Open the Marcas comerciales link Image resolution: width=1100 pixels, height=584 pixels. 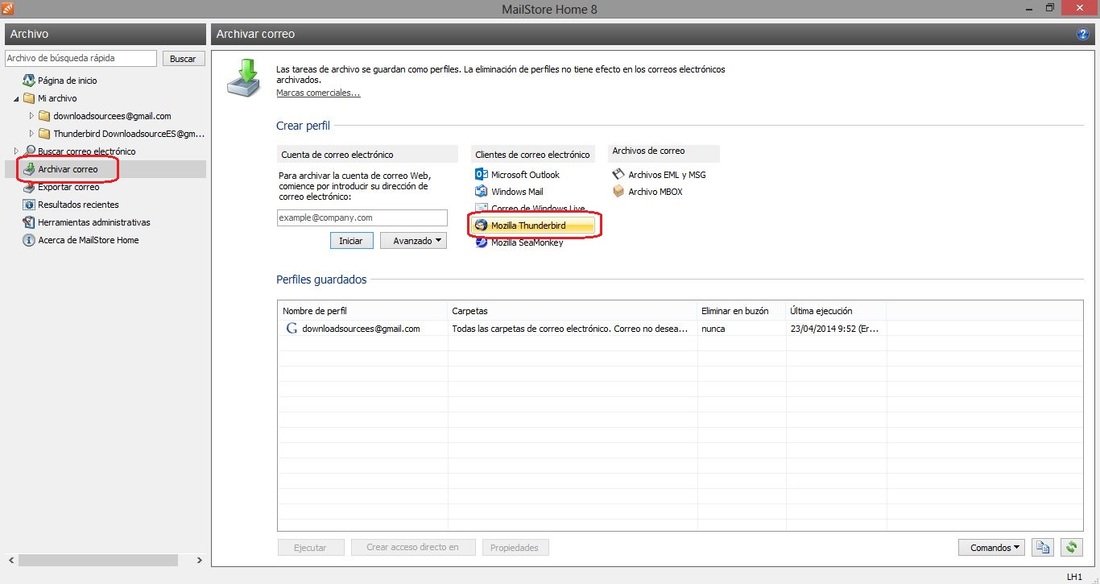click(x=318, y=93)
